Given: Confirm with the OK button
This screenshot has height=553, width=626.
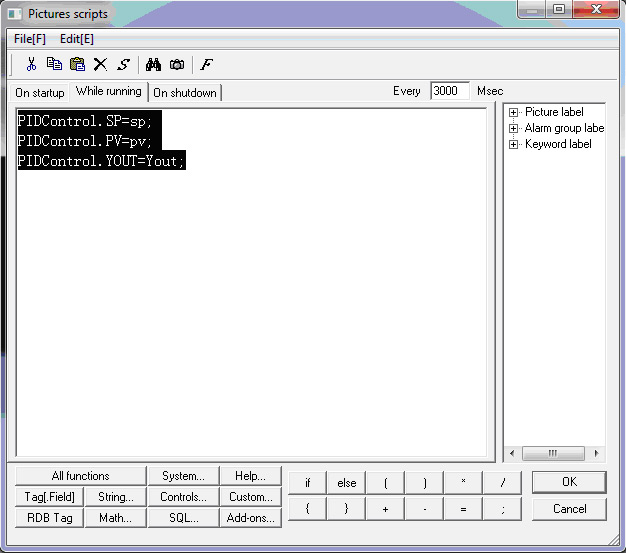Looking at the screenshot, I should tap(569, 482).
